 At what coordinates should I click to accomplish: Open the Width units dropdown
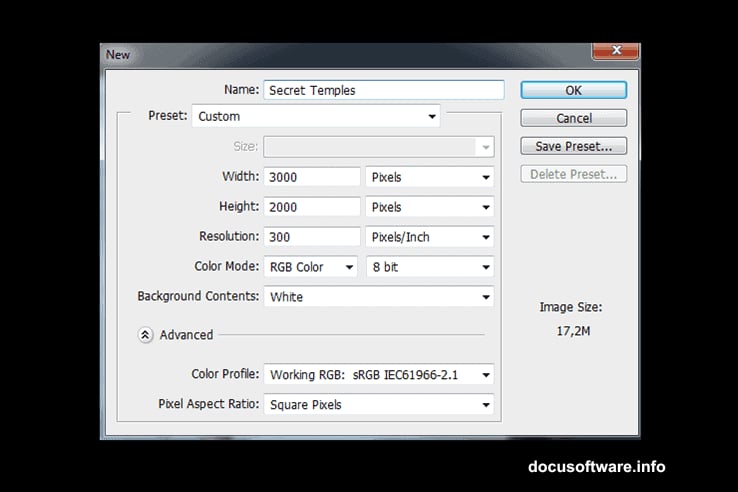pos(430,177)
